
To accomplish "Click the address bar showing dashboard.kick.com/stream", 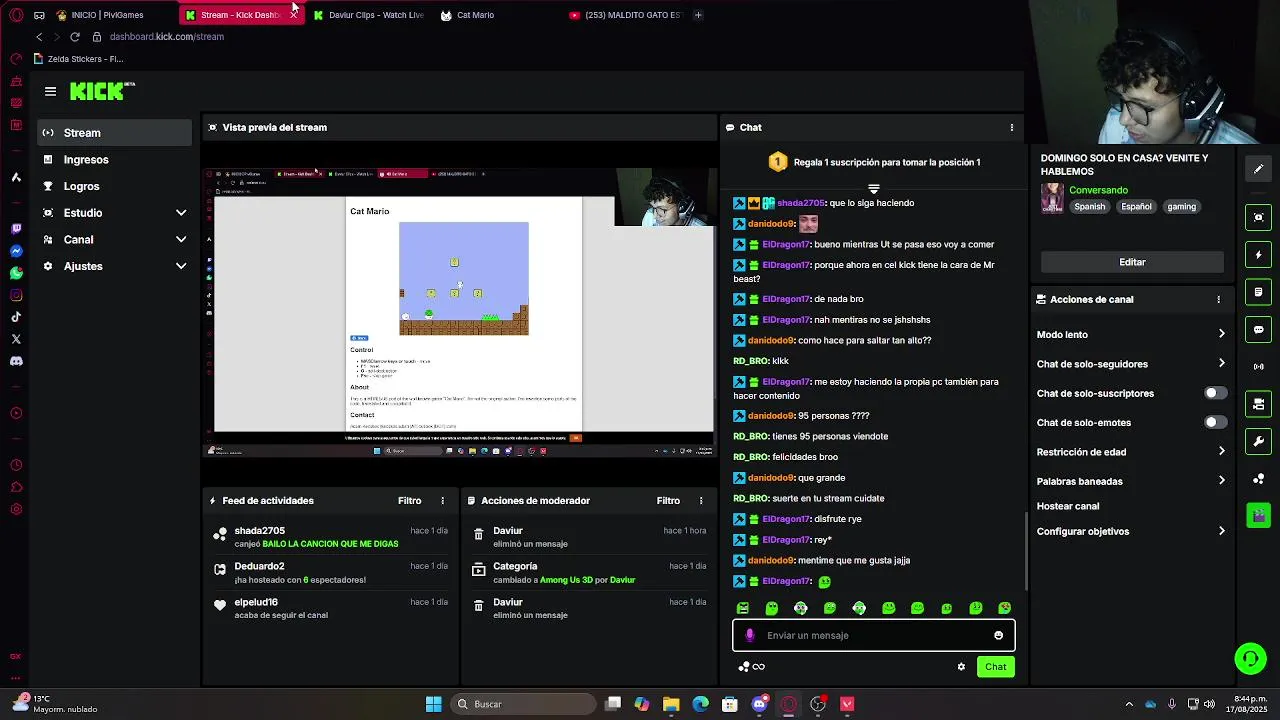I will (166, 37).
